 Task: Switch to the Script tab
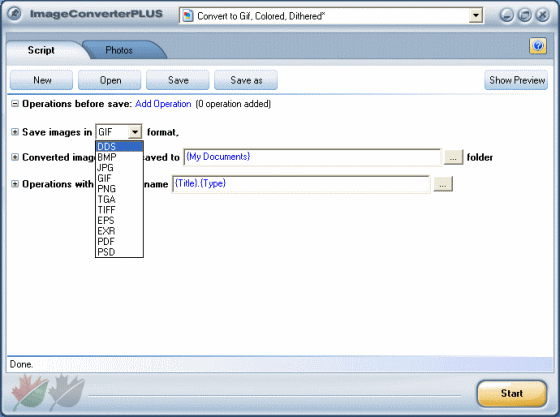pos(41,50)
